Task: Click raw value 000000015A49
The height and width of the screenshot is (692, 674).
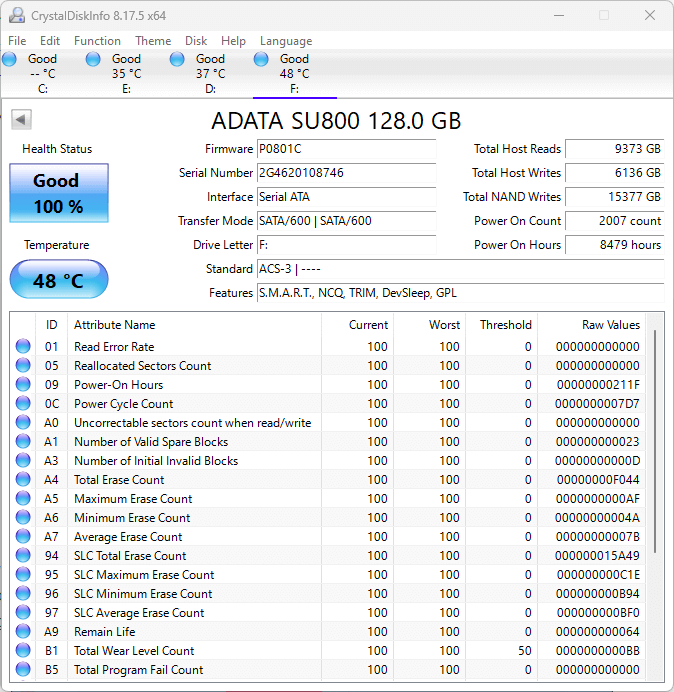Action: click(x=597, y=556)
